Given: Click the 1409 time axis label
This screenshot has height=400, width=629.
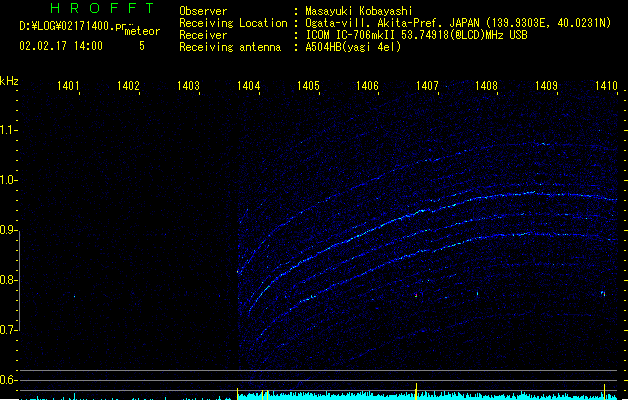Looking at the screenshot, I should 546,86.
